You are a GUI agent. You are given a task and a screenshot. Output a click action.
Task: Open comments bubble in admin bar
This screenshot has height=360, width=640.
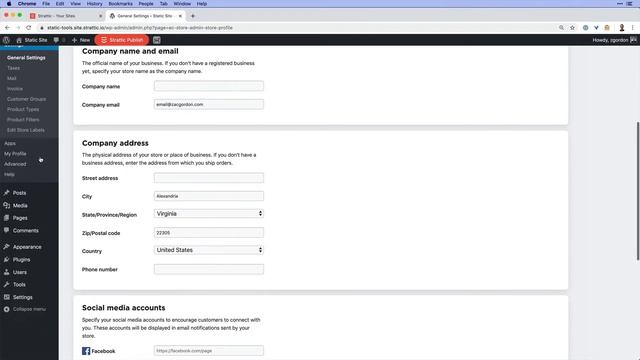59,40
